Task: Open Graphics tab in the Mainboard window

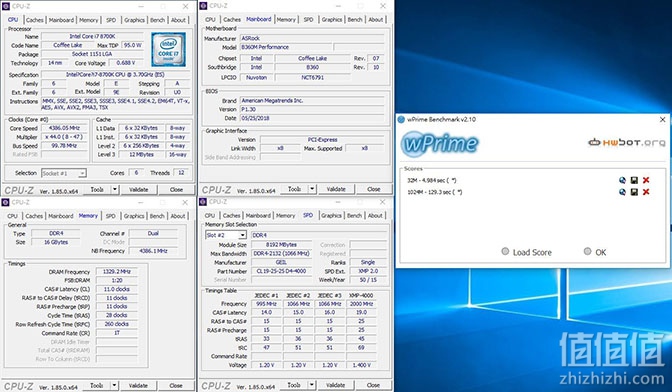Action: click(332, 19)
